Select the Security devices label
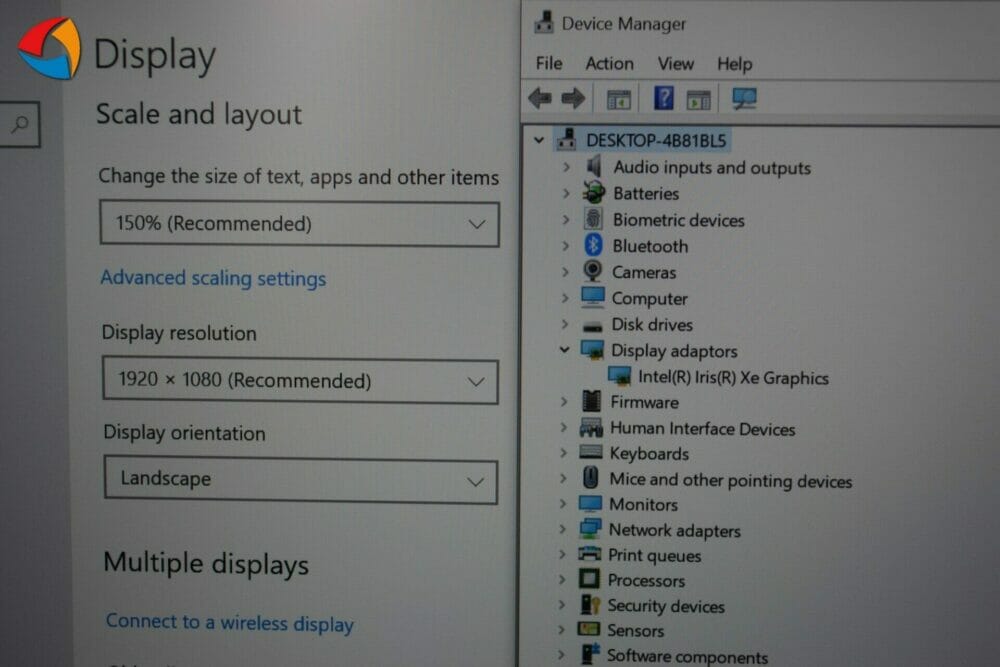1000x667 pixels. (x=666, y=606)
